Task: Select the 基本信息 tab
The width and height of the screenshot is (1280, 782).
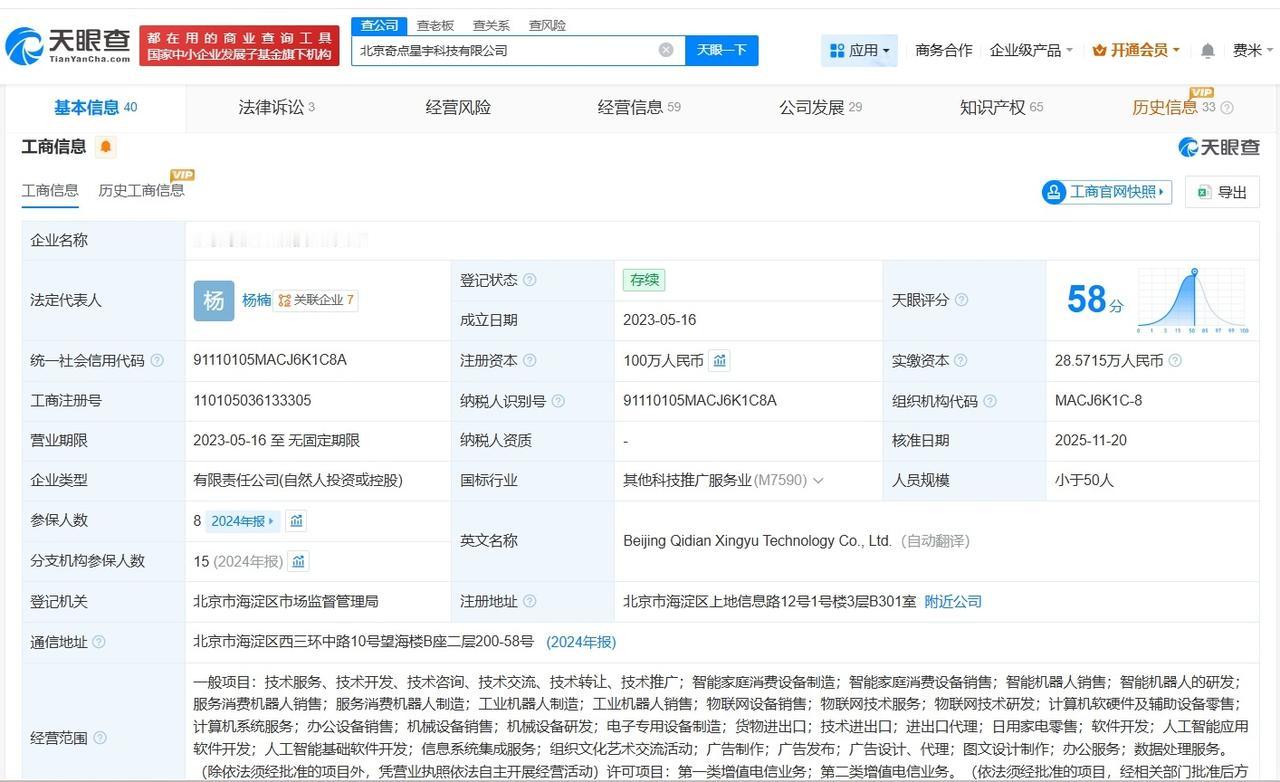Action: (x=95, y=108)
